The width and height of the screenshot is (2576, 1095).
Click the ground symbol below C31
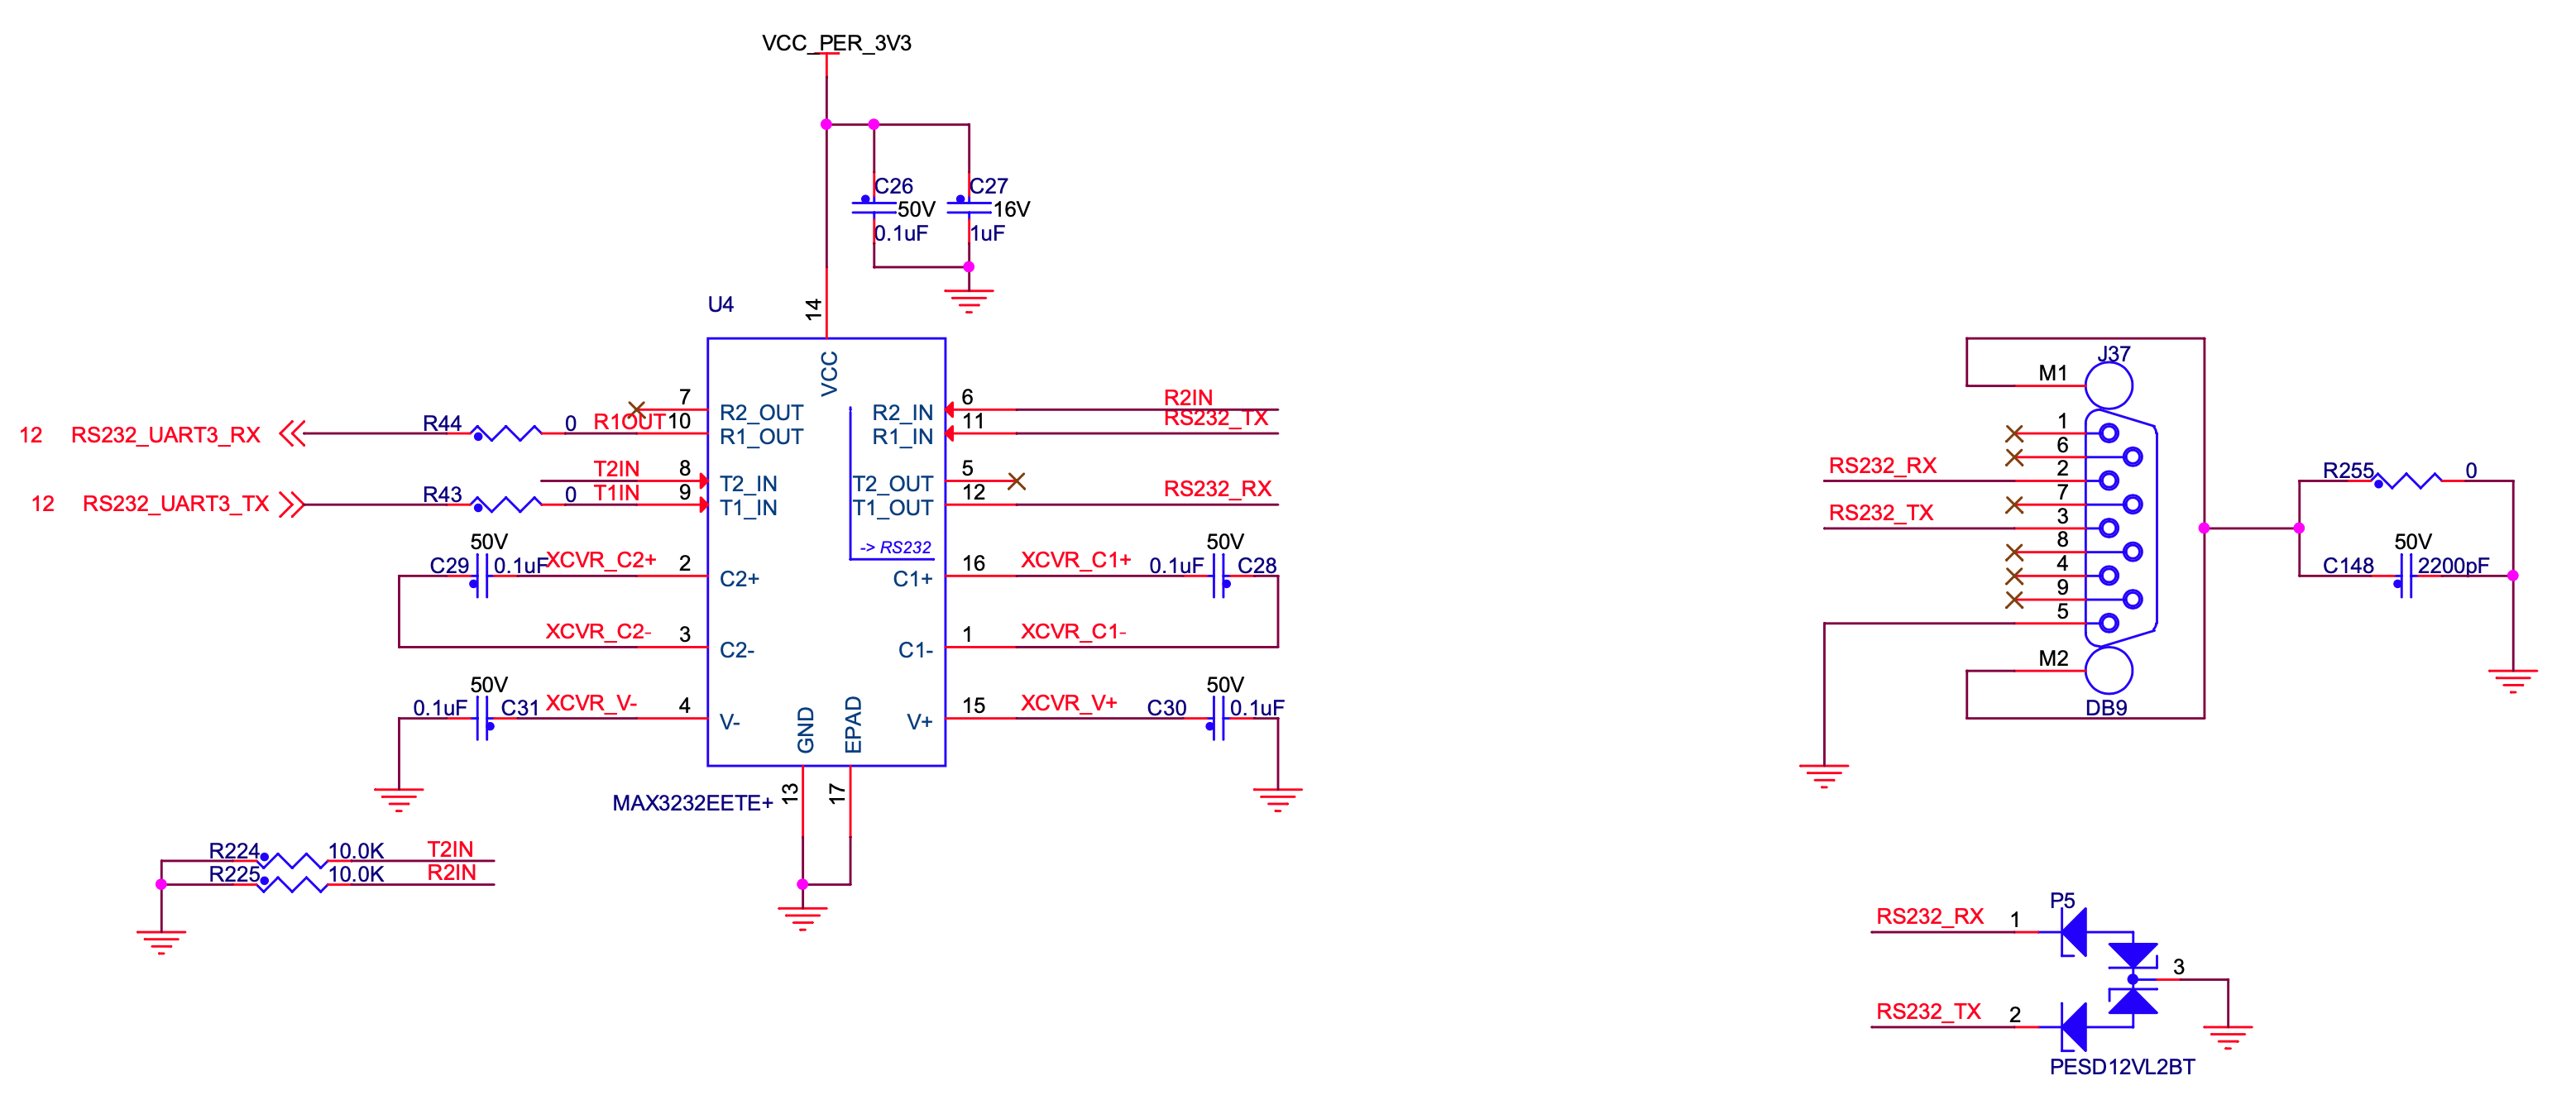coord(398,799)
